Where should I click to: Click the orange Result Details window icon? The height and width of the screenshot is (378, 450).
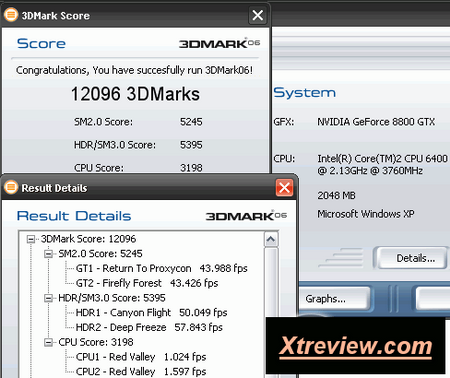[11, 187]
